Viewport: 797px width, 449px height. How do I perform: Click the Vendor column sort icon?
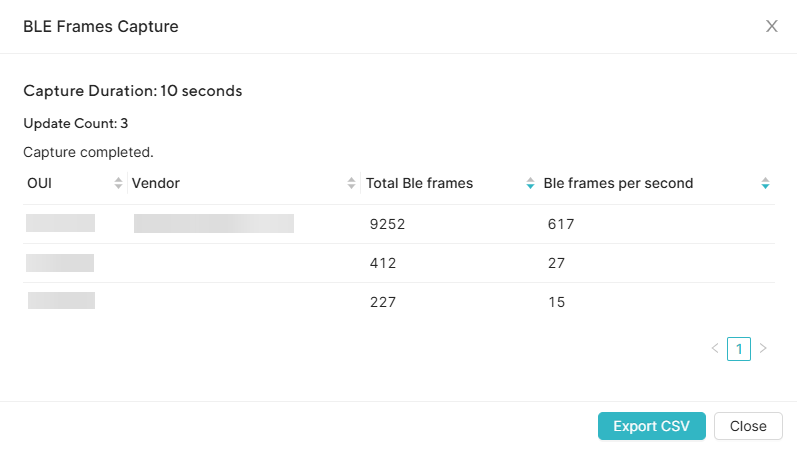click(351, 184)
